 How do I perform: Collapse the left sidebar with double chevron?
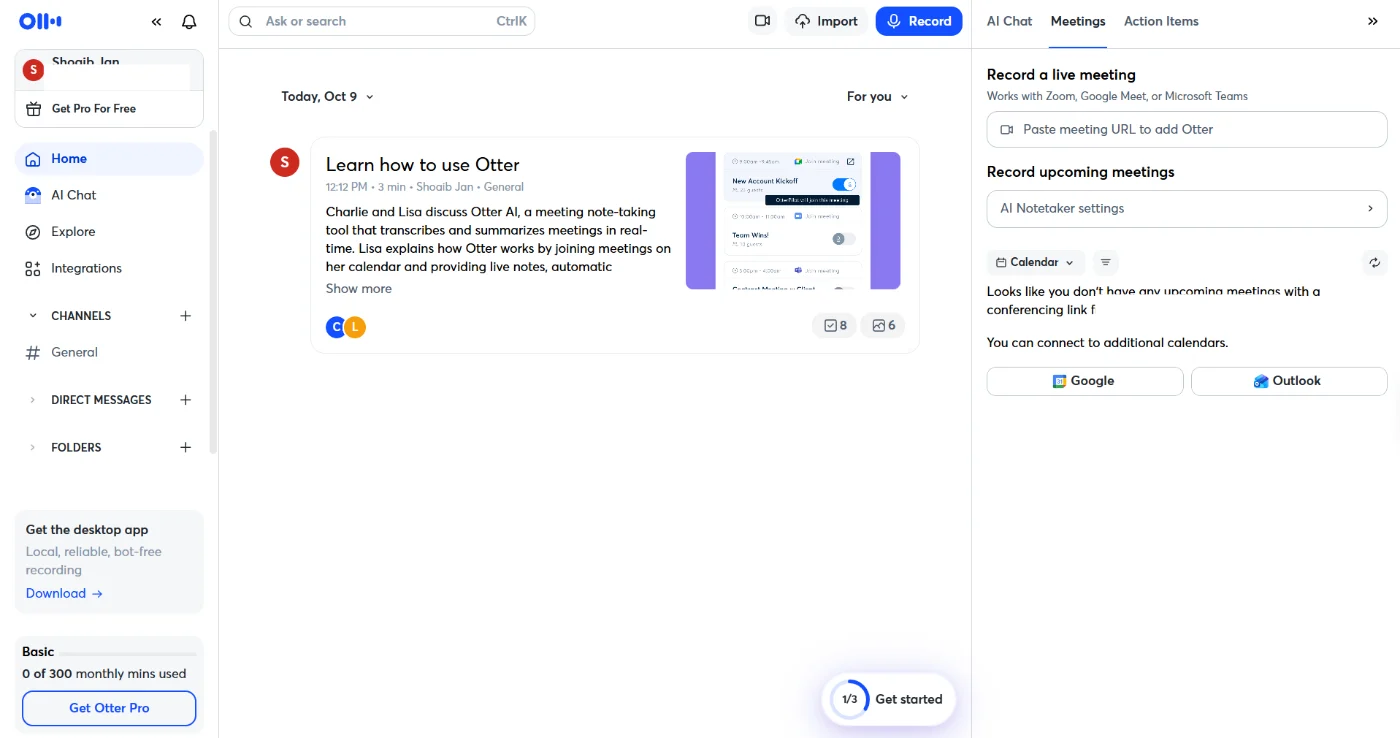point(156,21)
